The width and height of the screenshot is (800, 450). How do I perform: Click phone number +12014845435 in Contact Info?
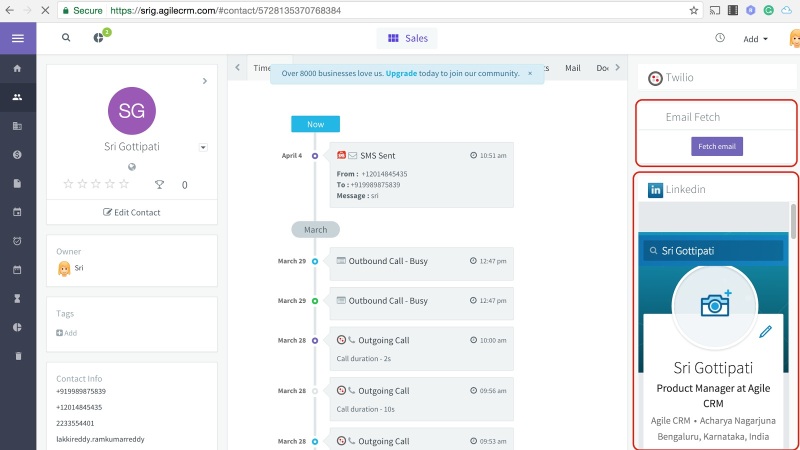79,407
